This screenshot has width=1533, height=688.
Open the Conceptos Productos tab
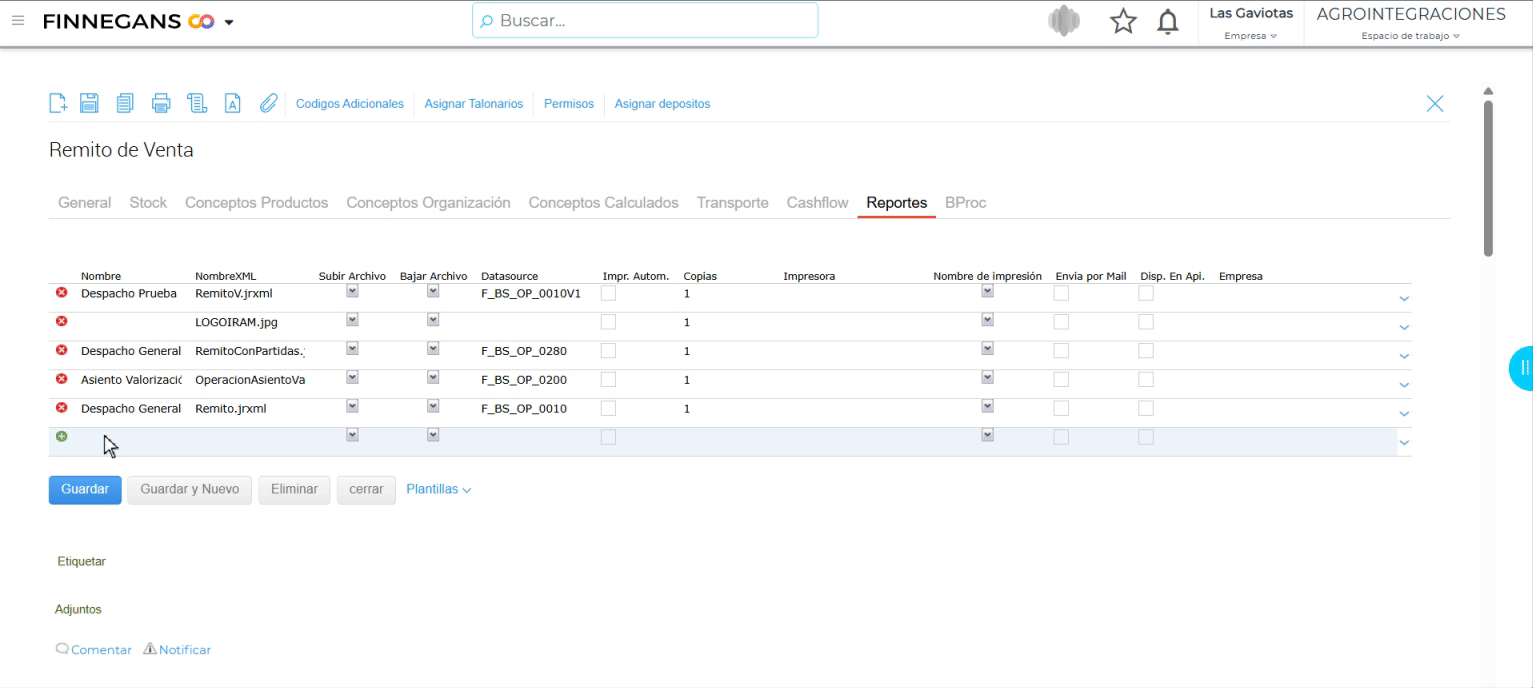(257, 202)
